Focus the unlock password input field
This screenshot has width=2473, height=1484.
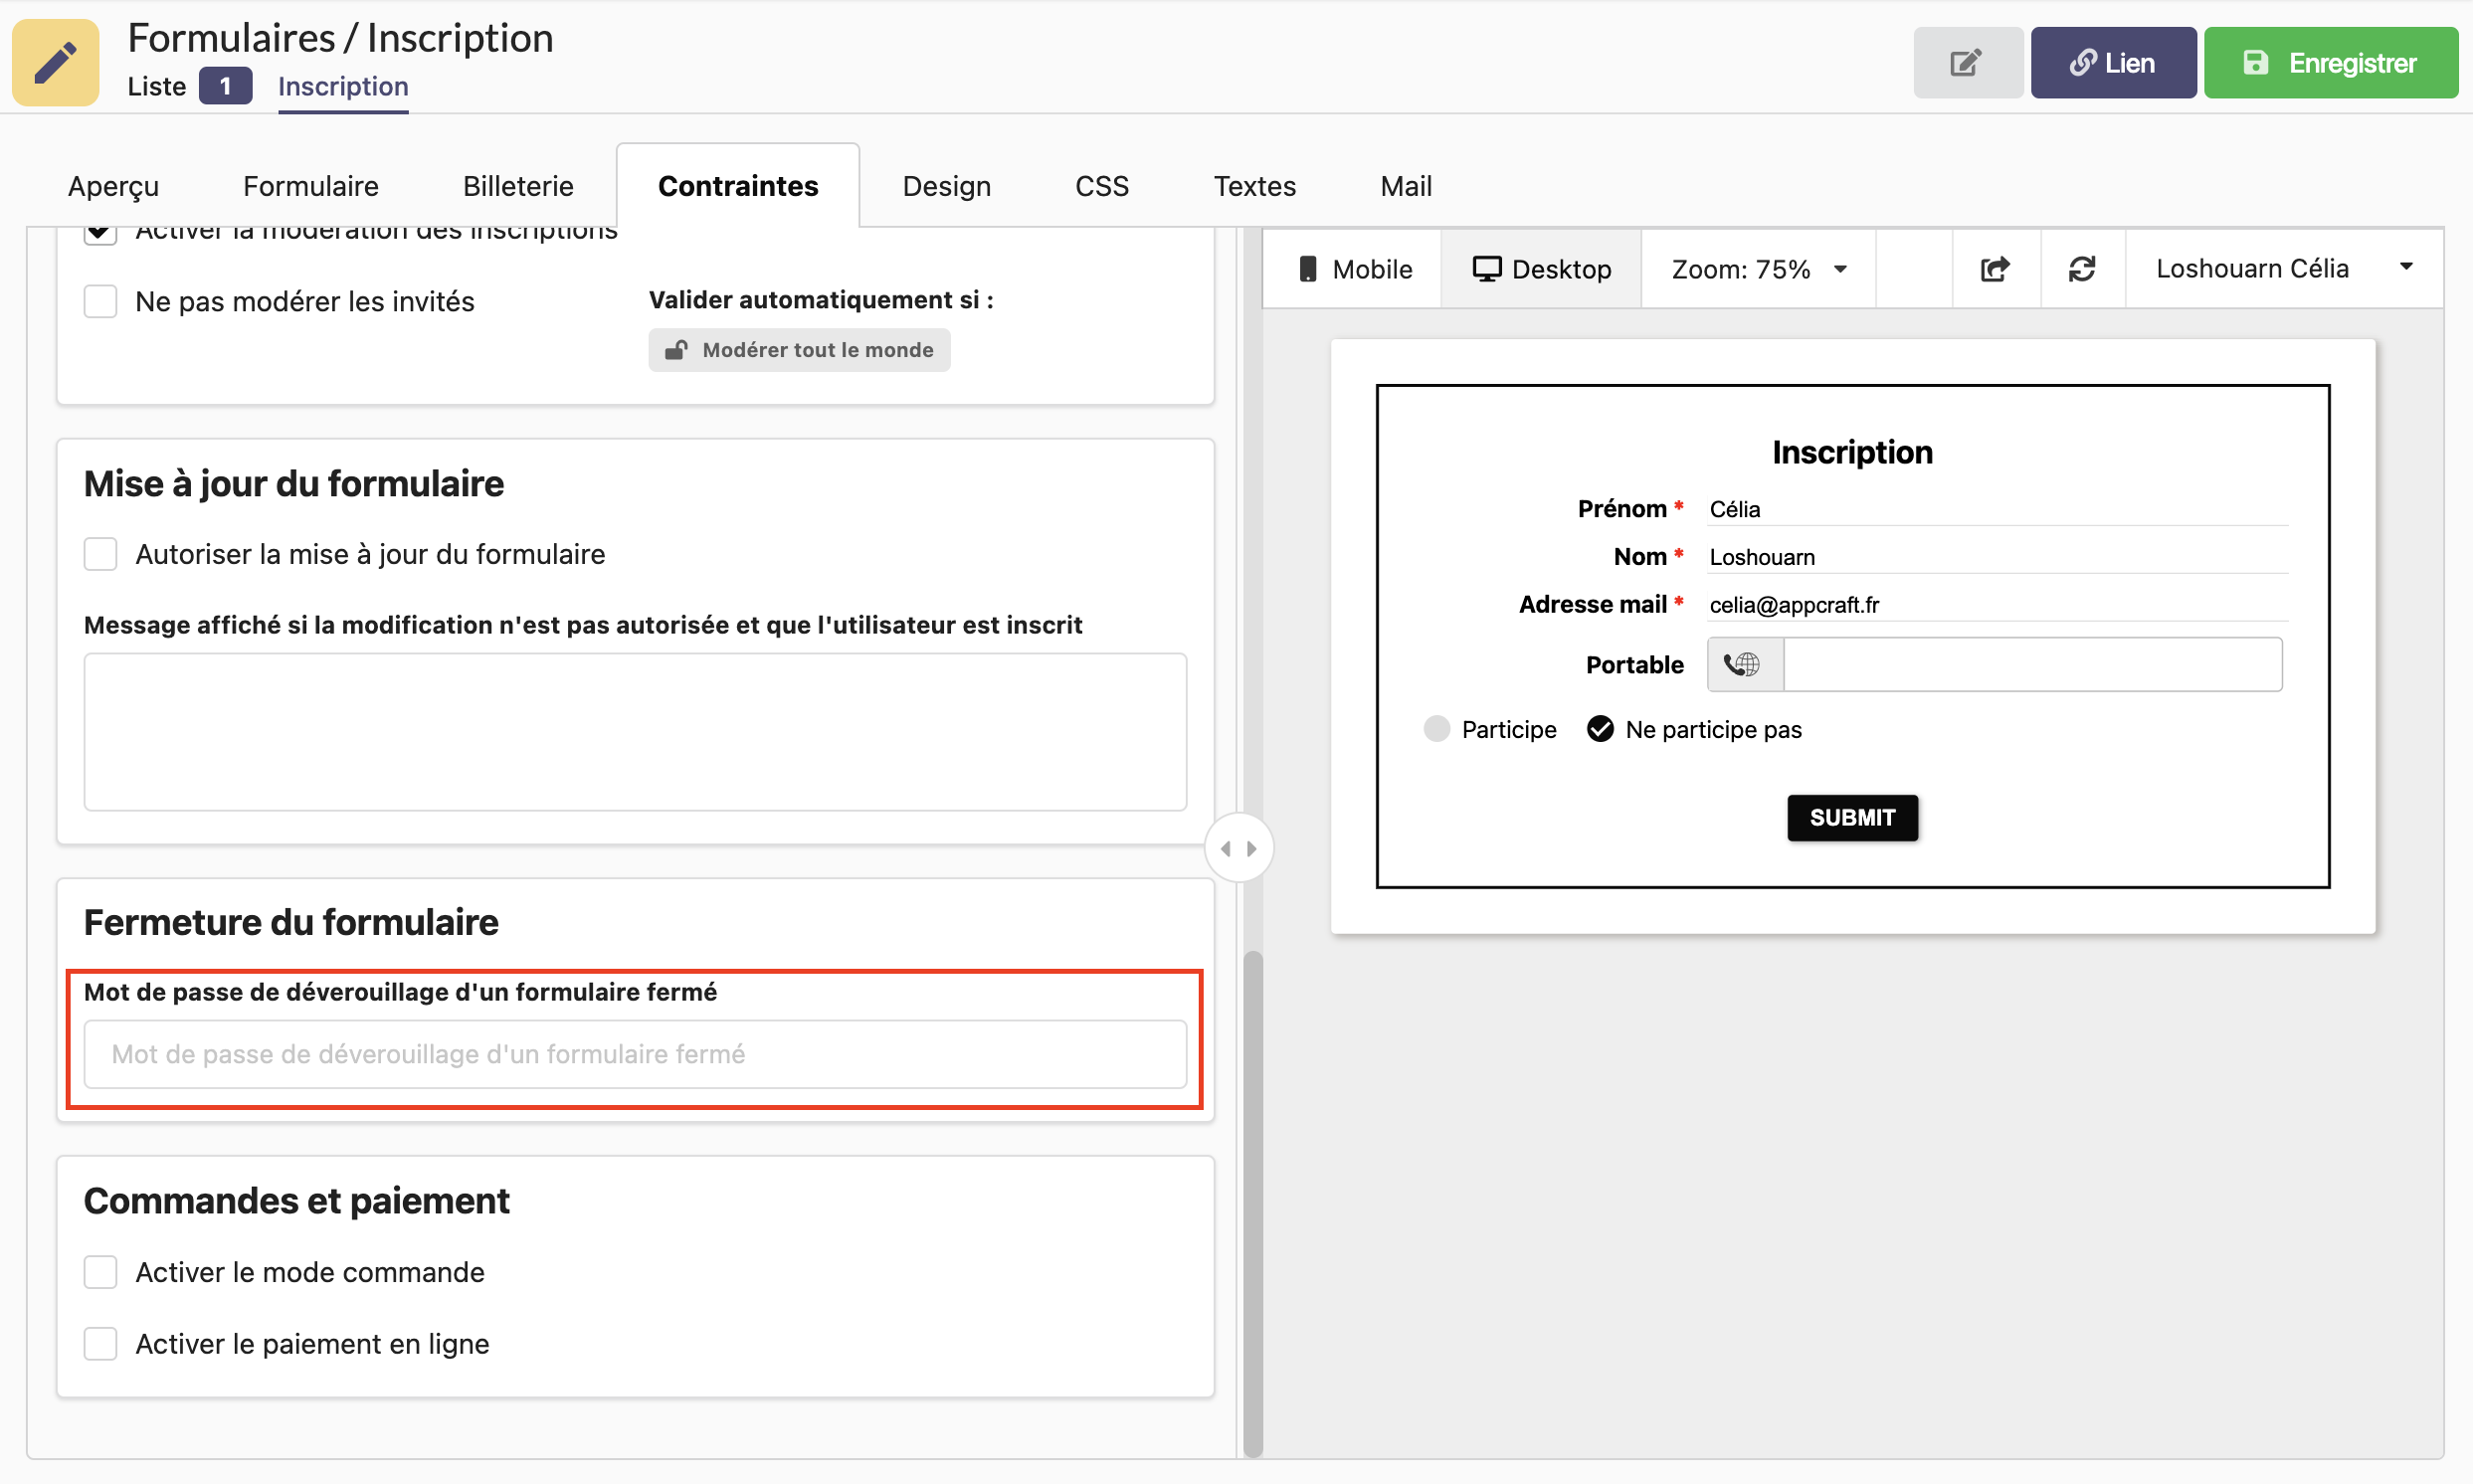coord(635,1054)
